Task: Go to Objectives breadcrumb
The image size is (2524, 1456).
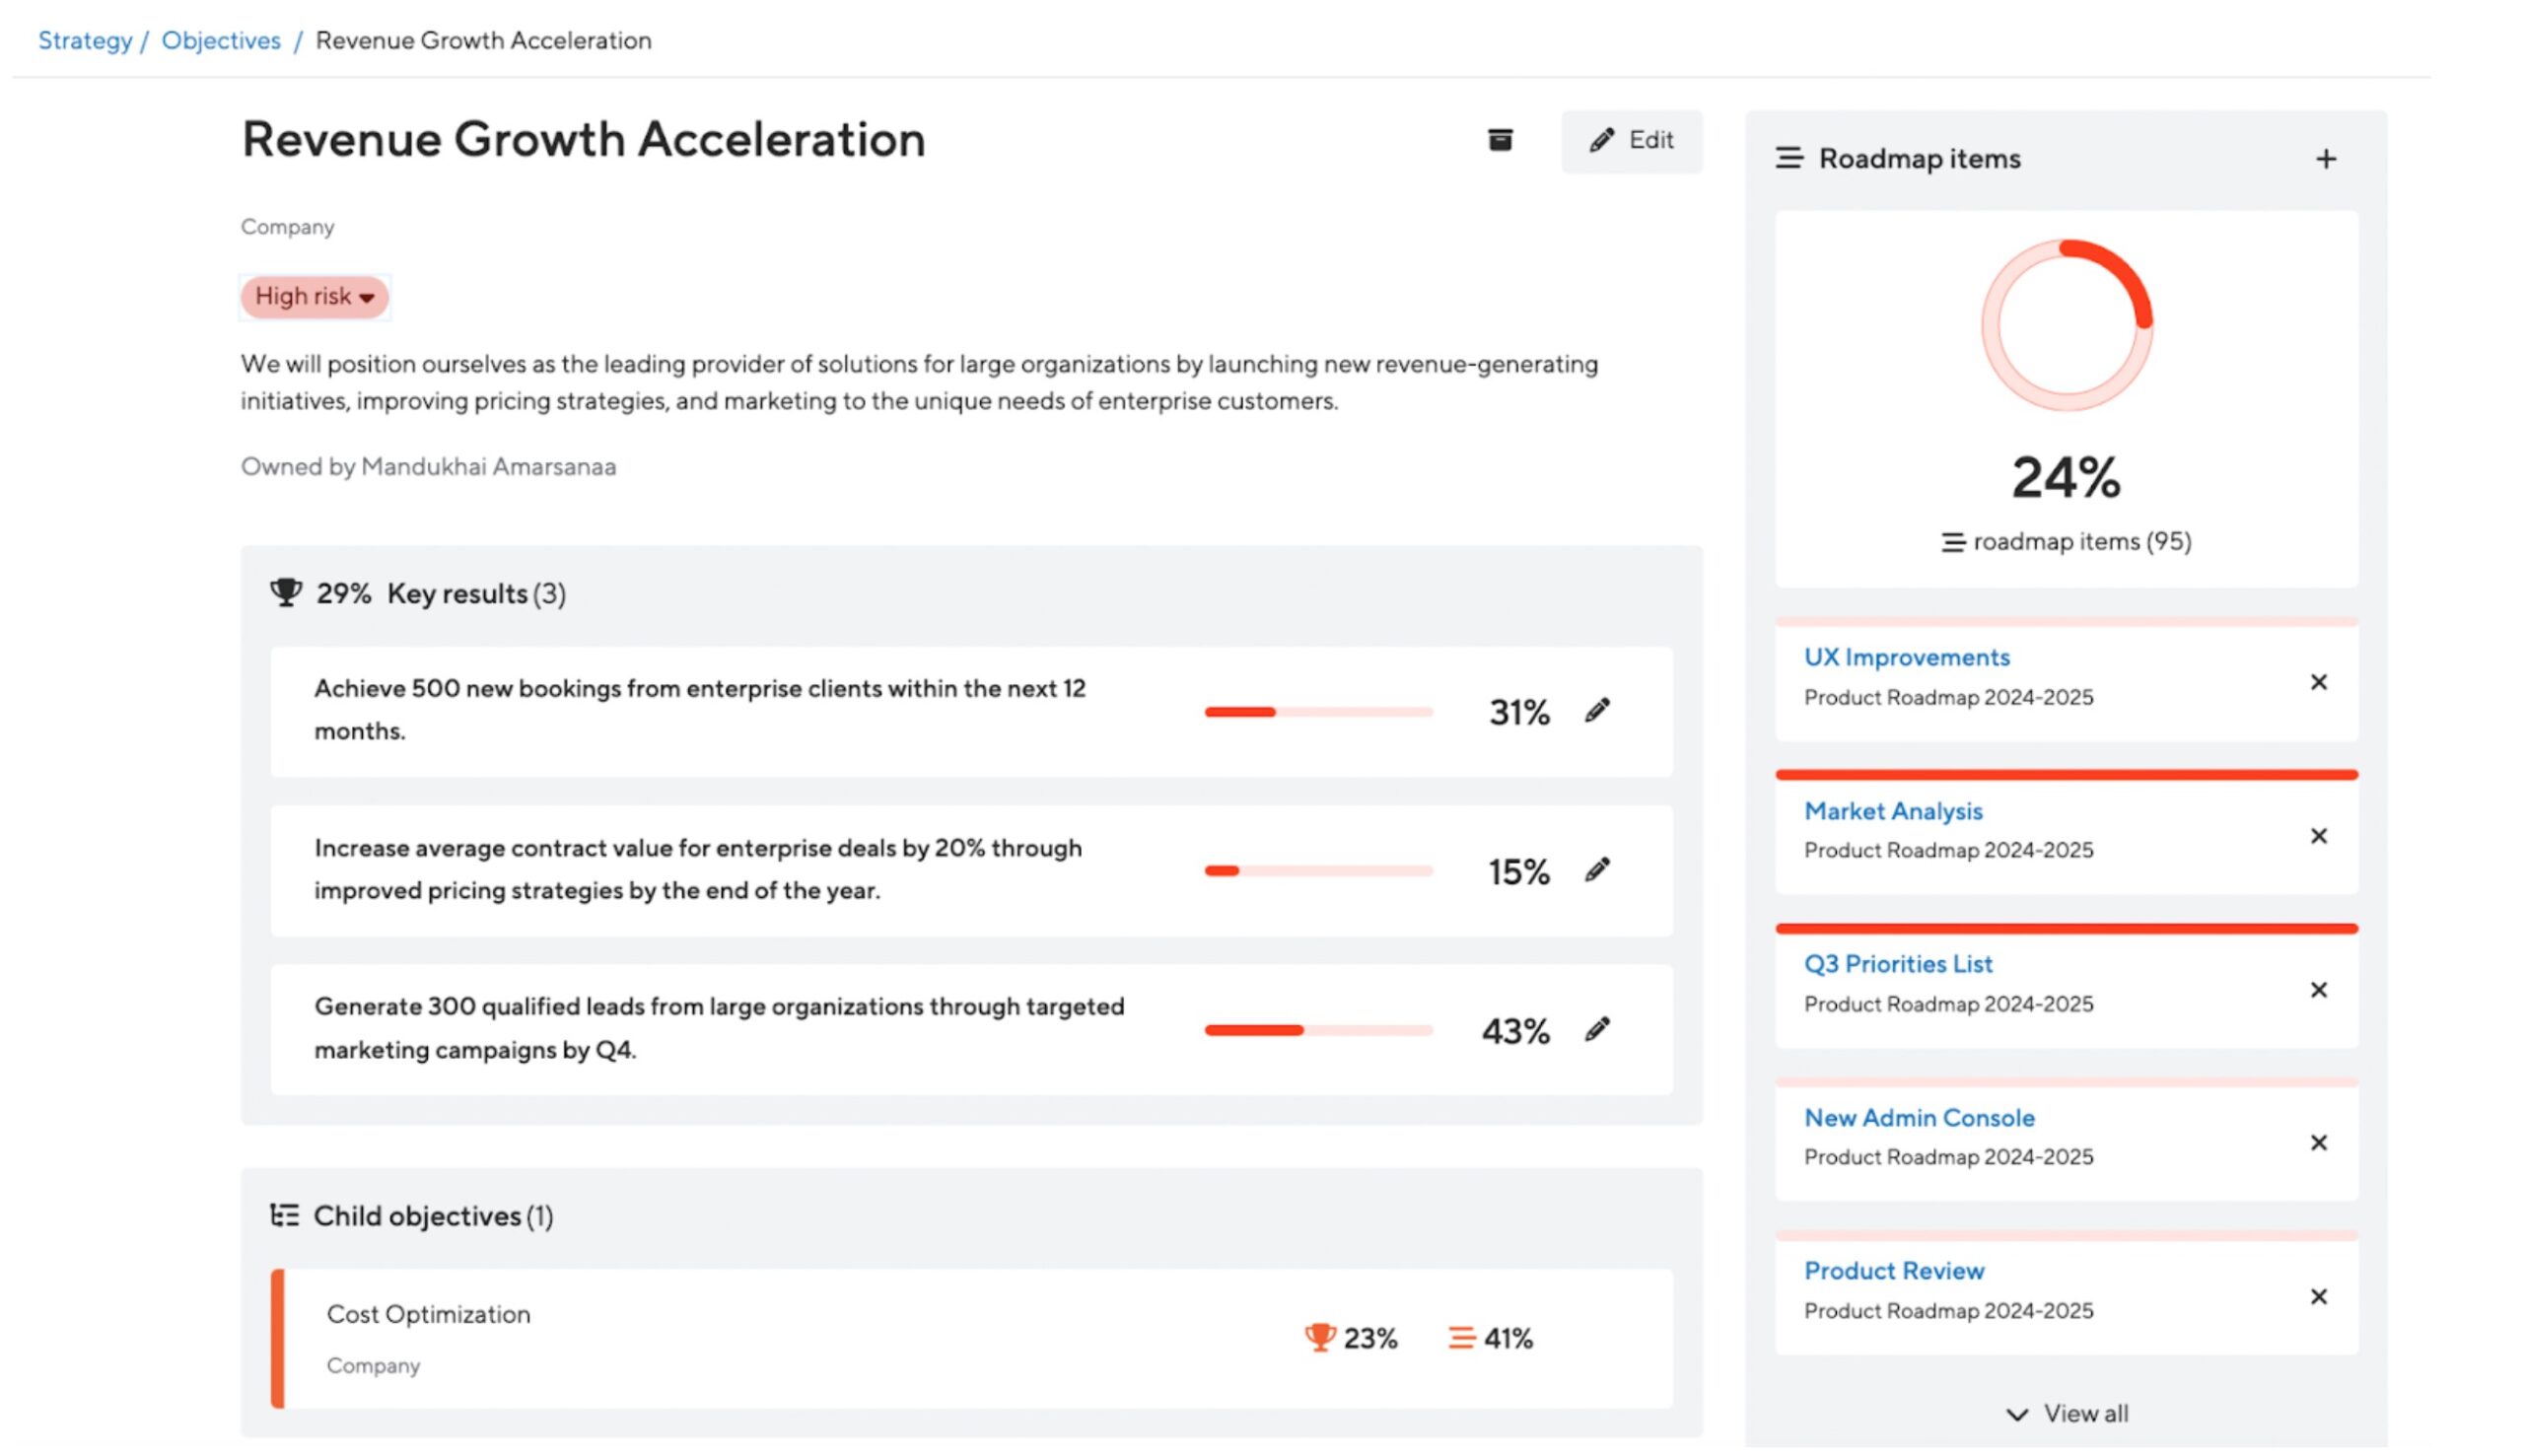Action: [221, 41]
